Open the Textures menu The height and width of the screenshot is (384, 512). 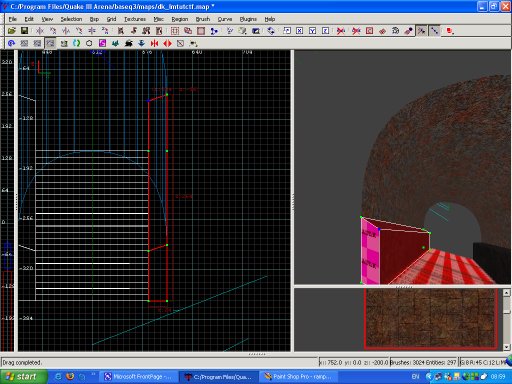[135, 19]
